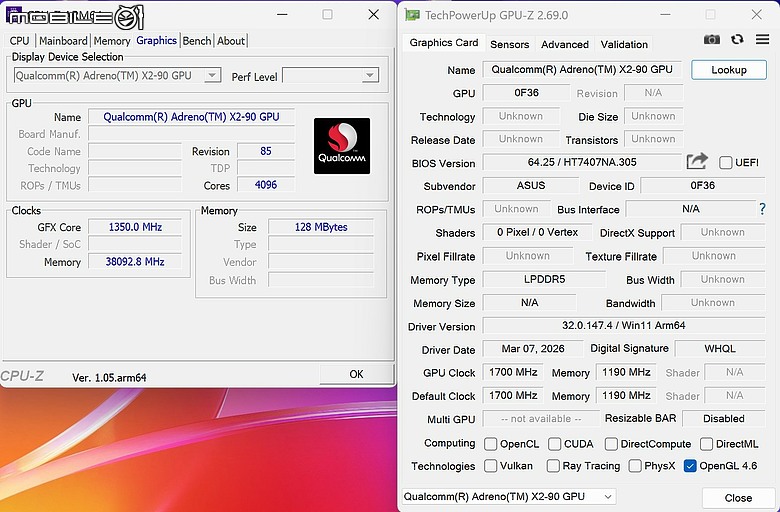Go to the About tab in CPU-Z
This screenshot has height=512, width=780.
pos(230,41)
